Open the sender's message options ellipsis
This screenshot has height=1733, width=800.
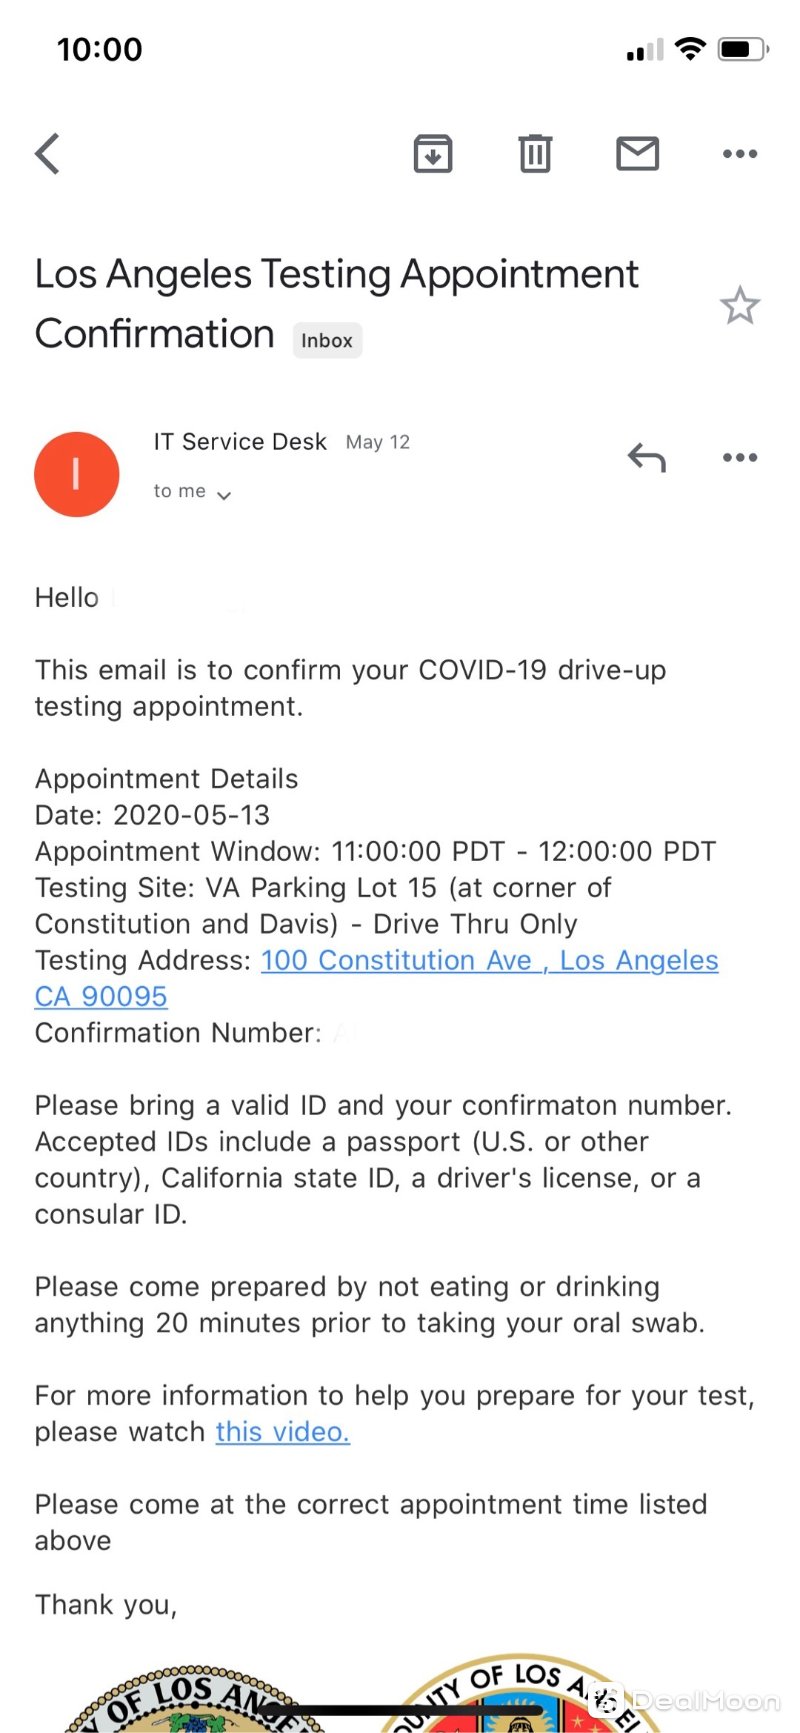(740, 458)
